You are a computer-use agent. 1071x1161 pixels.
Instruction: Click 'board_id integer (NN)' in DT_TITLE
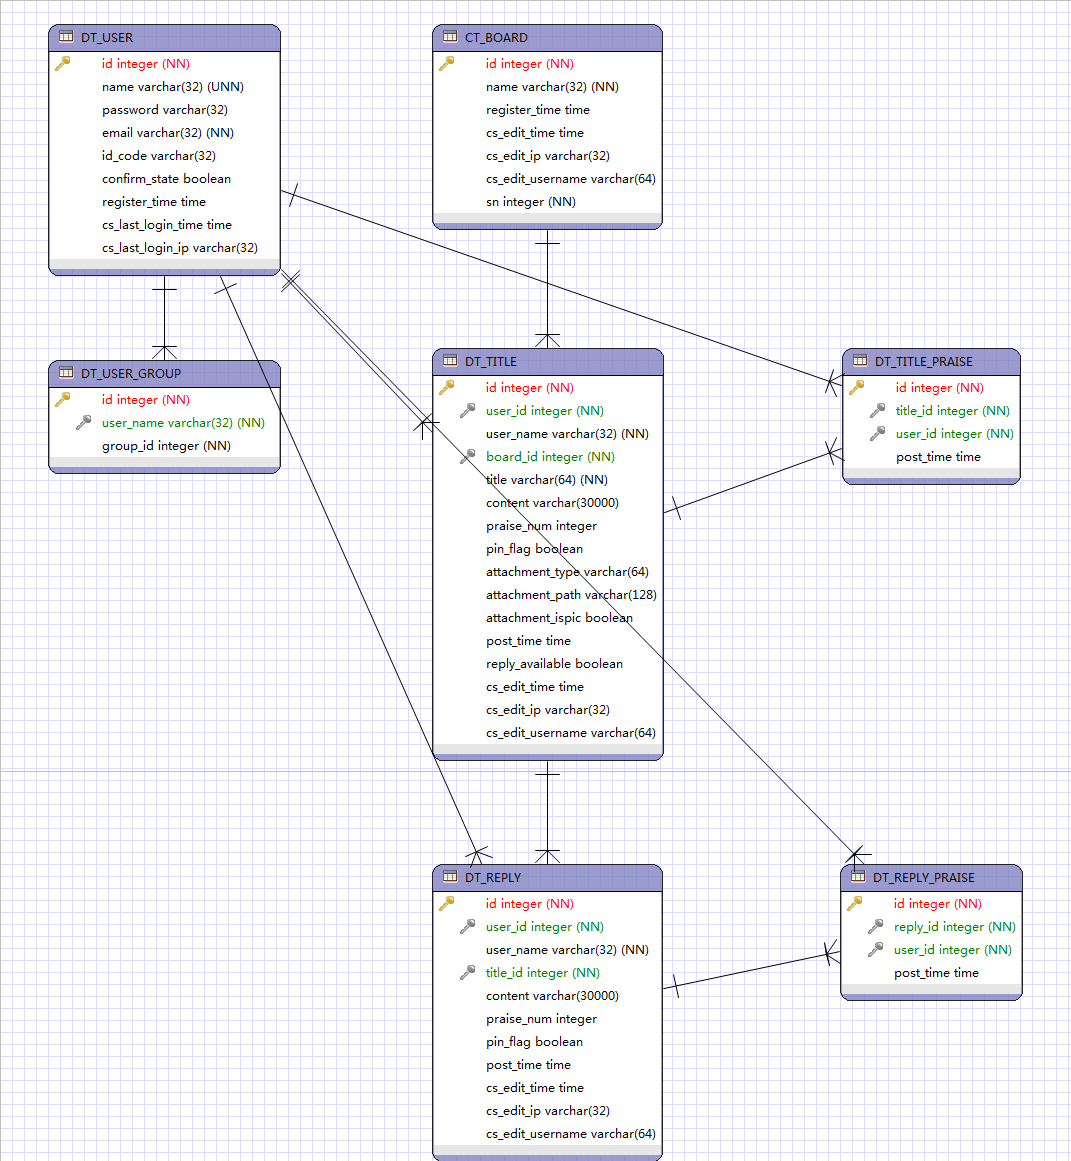[x=550, y=457]
